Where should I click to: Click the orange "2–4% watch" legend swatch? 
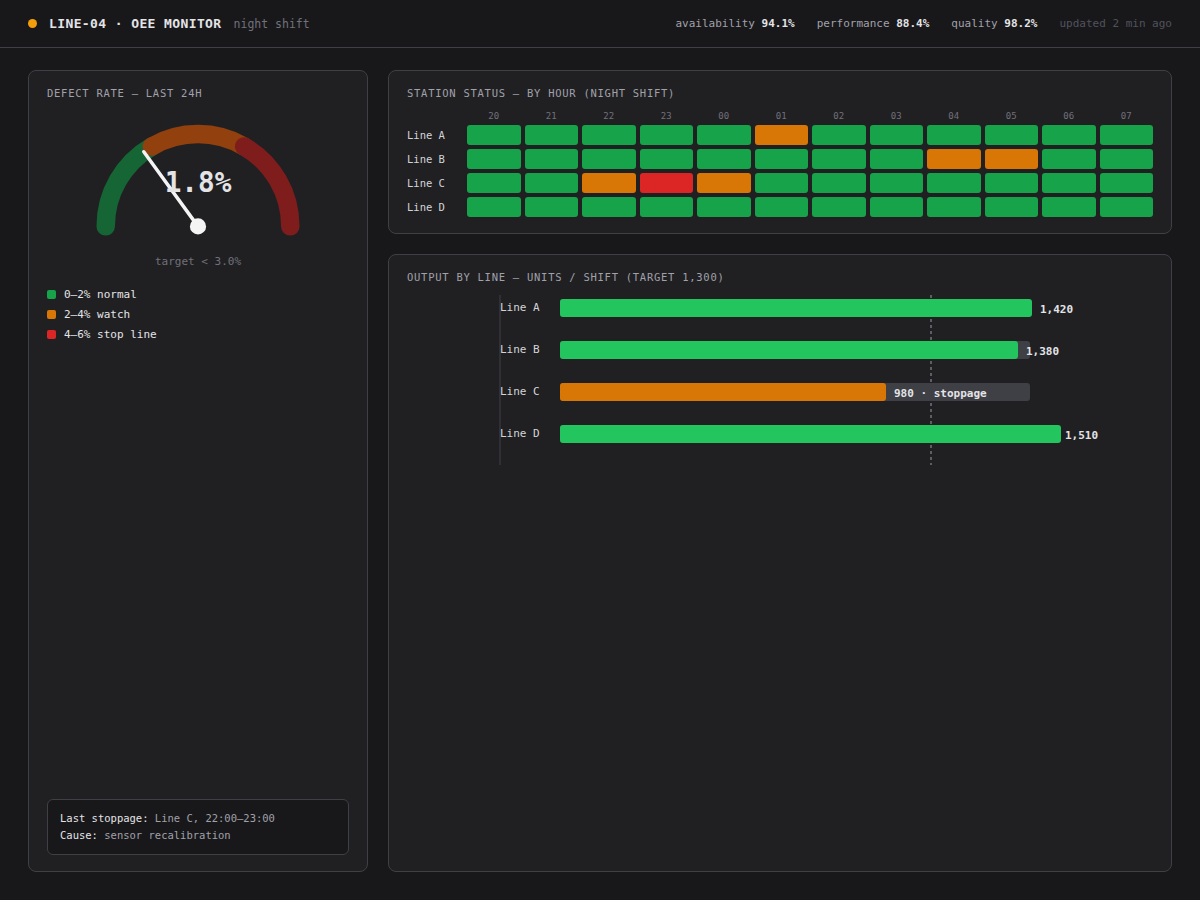[x=51, y=314]
